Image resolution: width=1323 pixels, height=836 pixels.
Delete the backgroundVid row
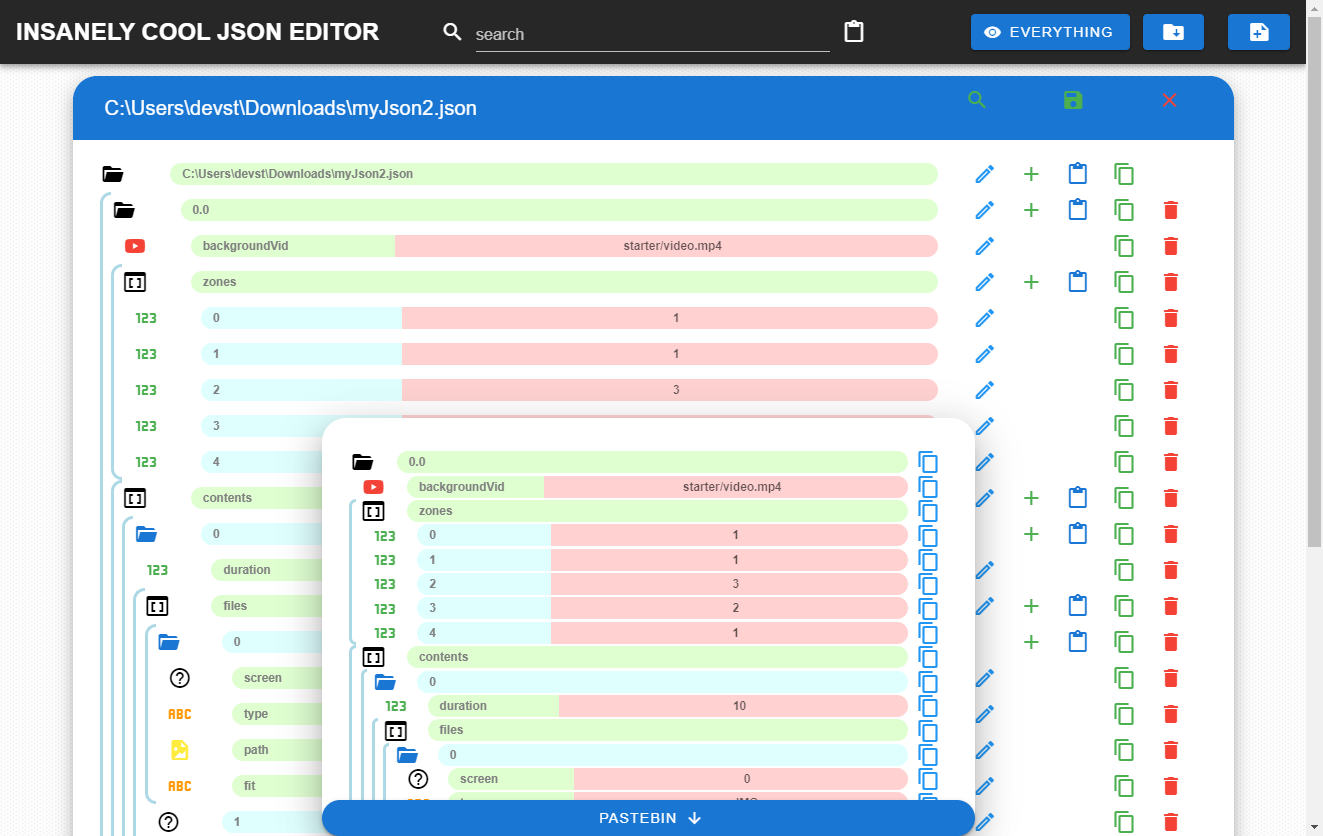click(1171, 246)
